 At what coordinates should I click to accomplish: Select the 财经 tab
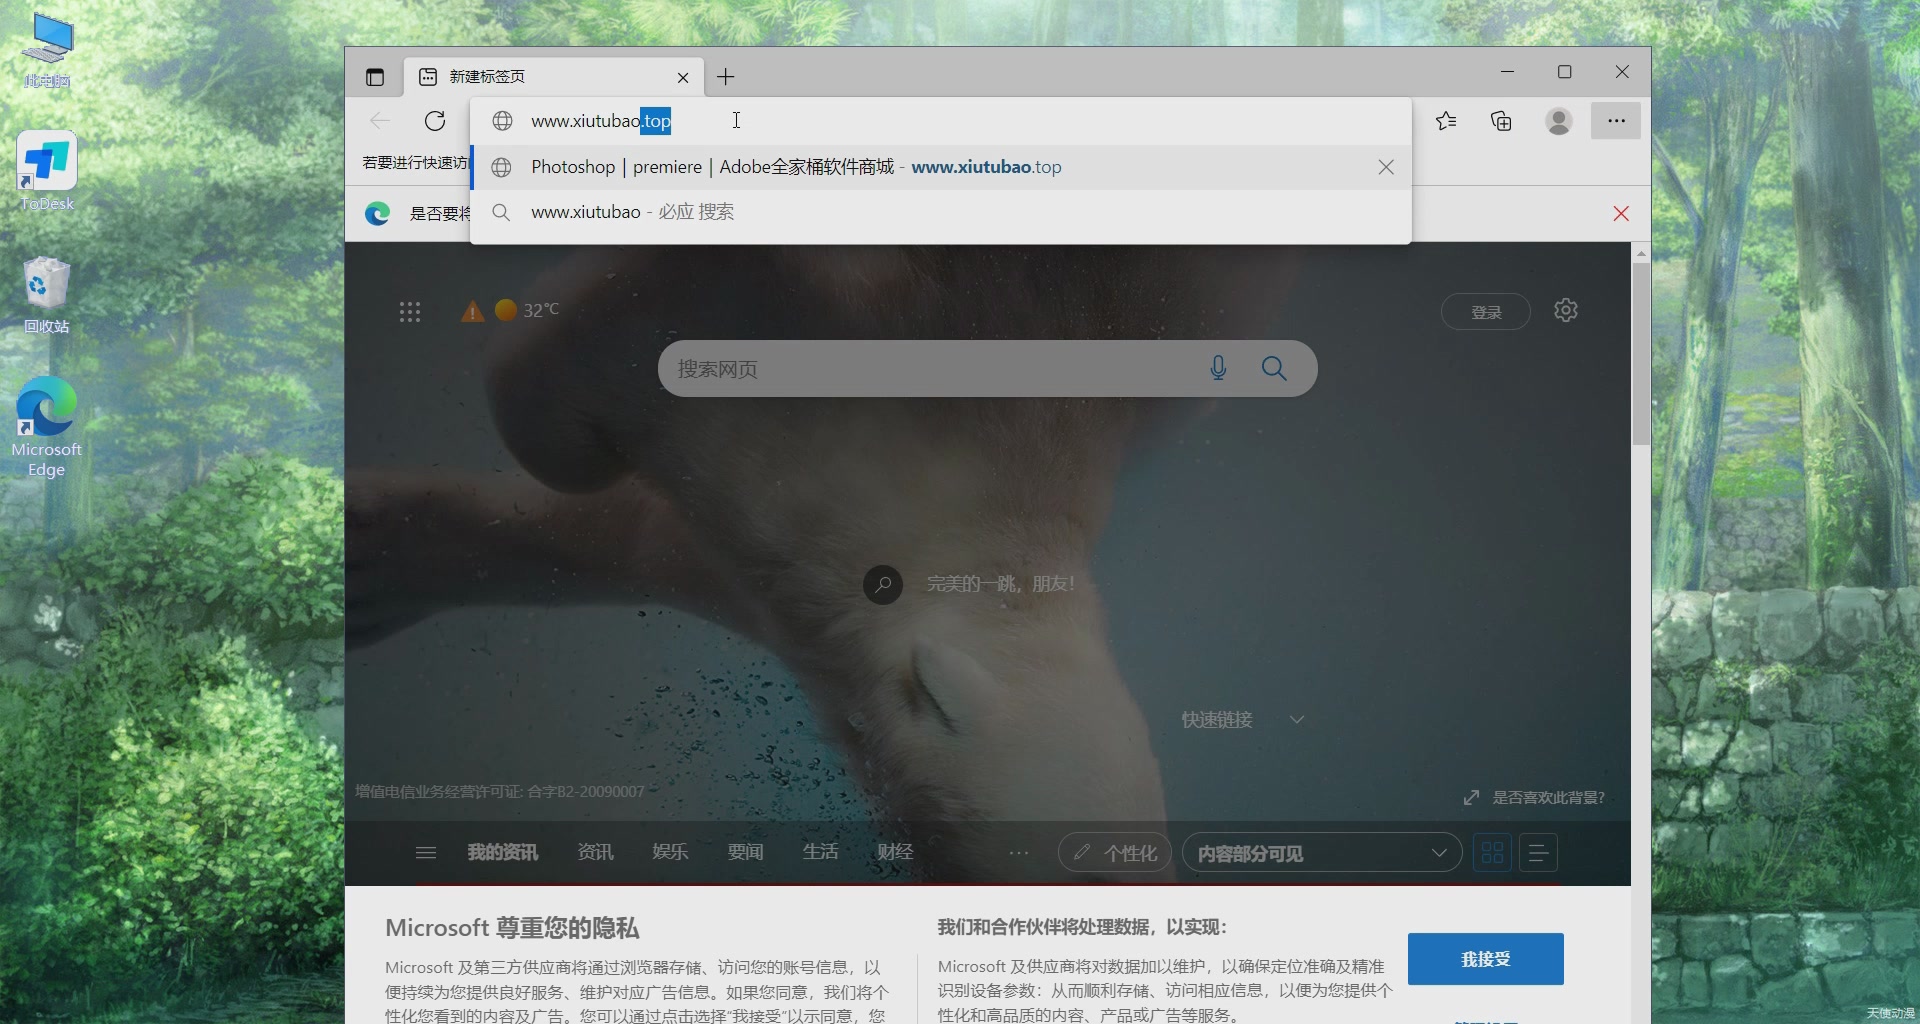click(895, 852)
